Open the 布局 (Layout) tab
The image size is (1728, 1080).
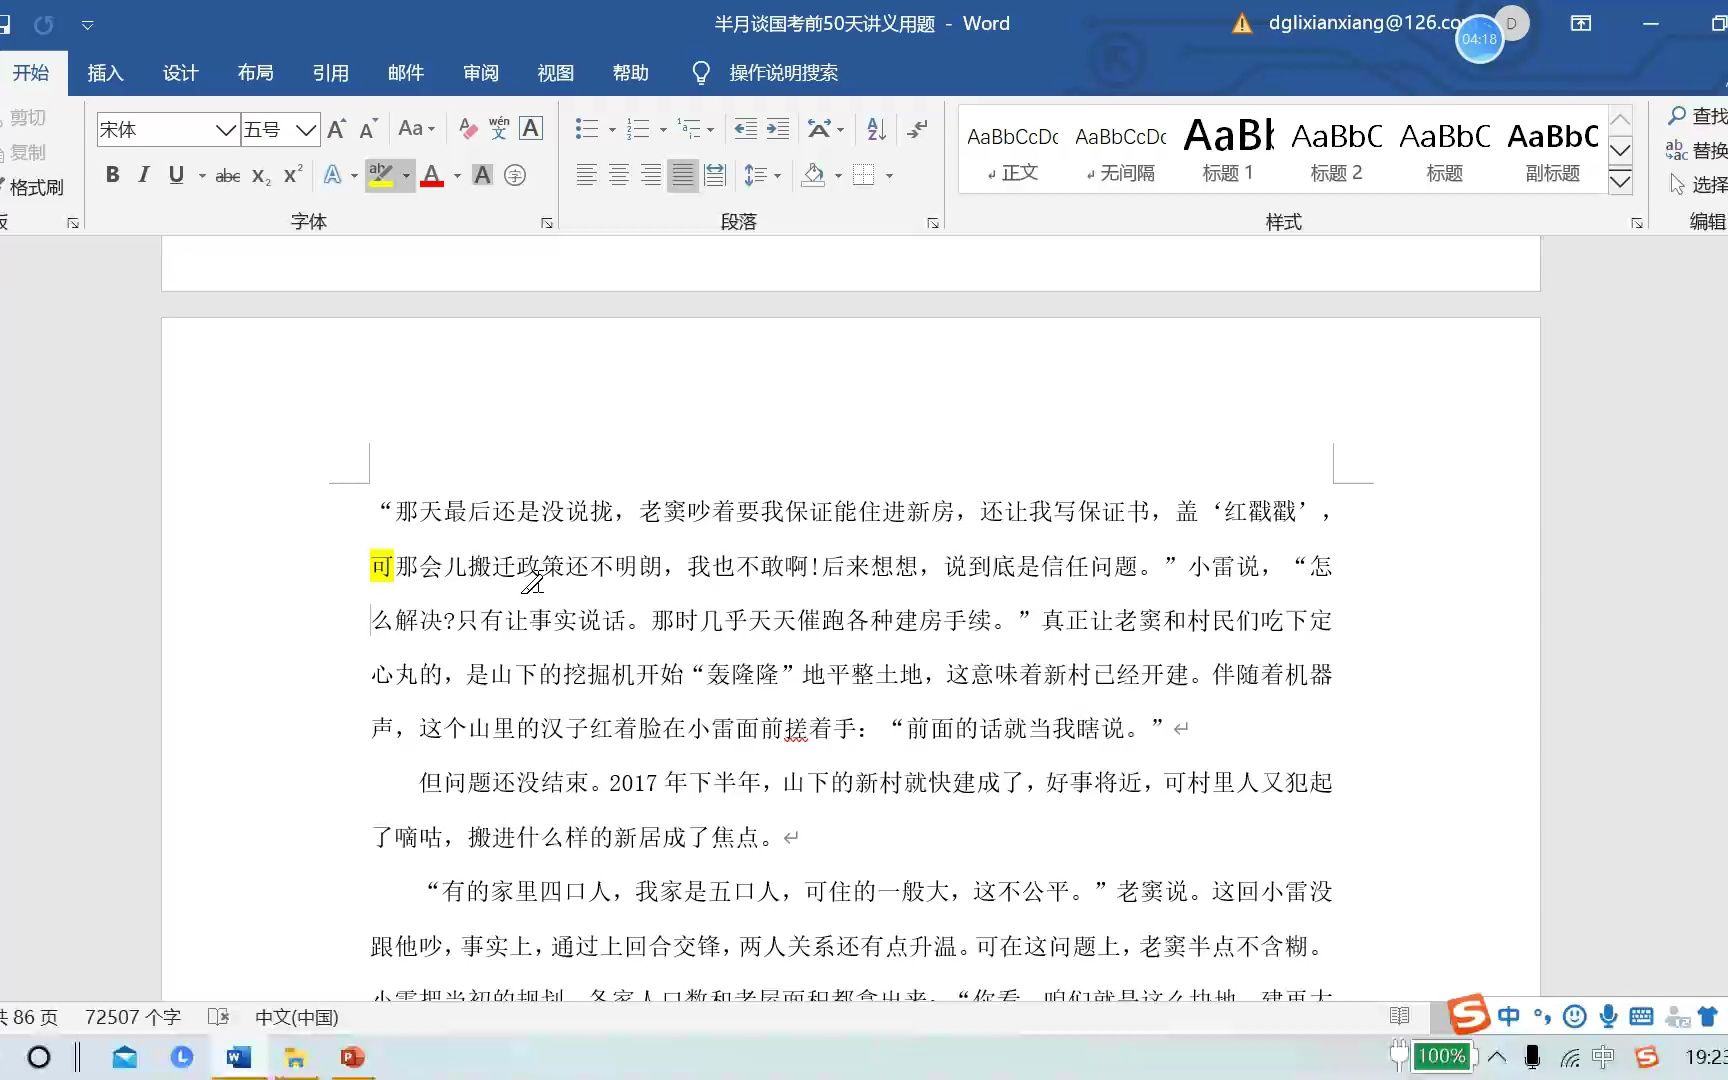[255, 73]
